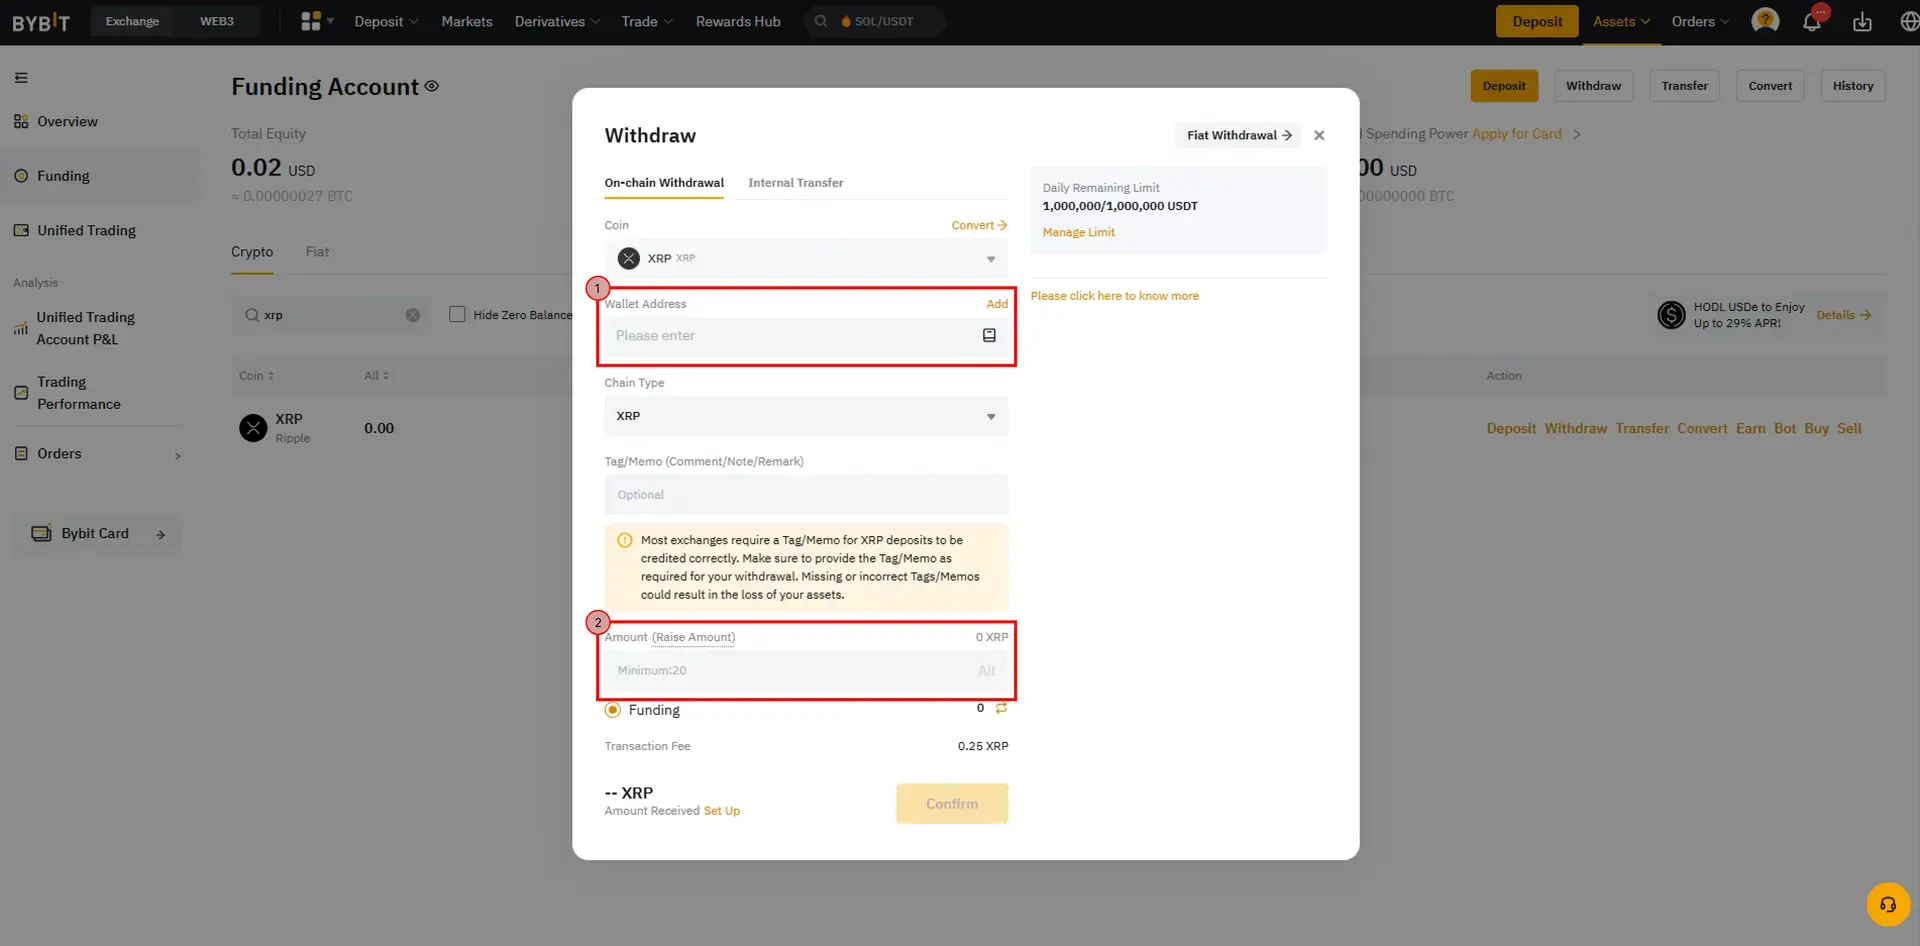Expand the Chain Type dropdown
The height and width of the screenshot is (946, 1920).
[x=805, y=416]
